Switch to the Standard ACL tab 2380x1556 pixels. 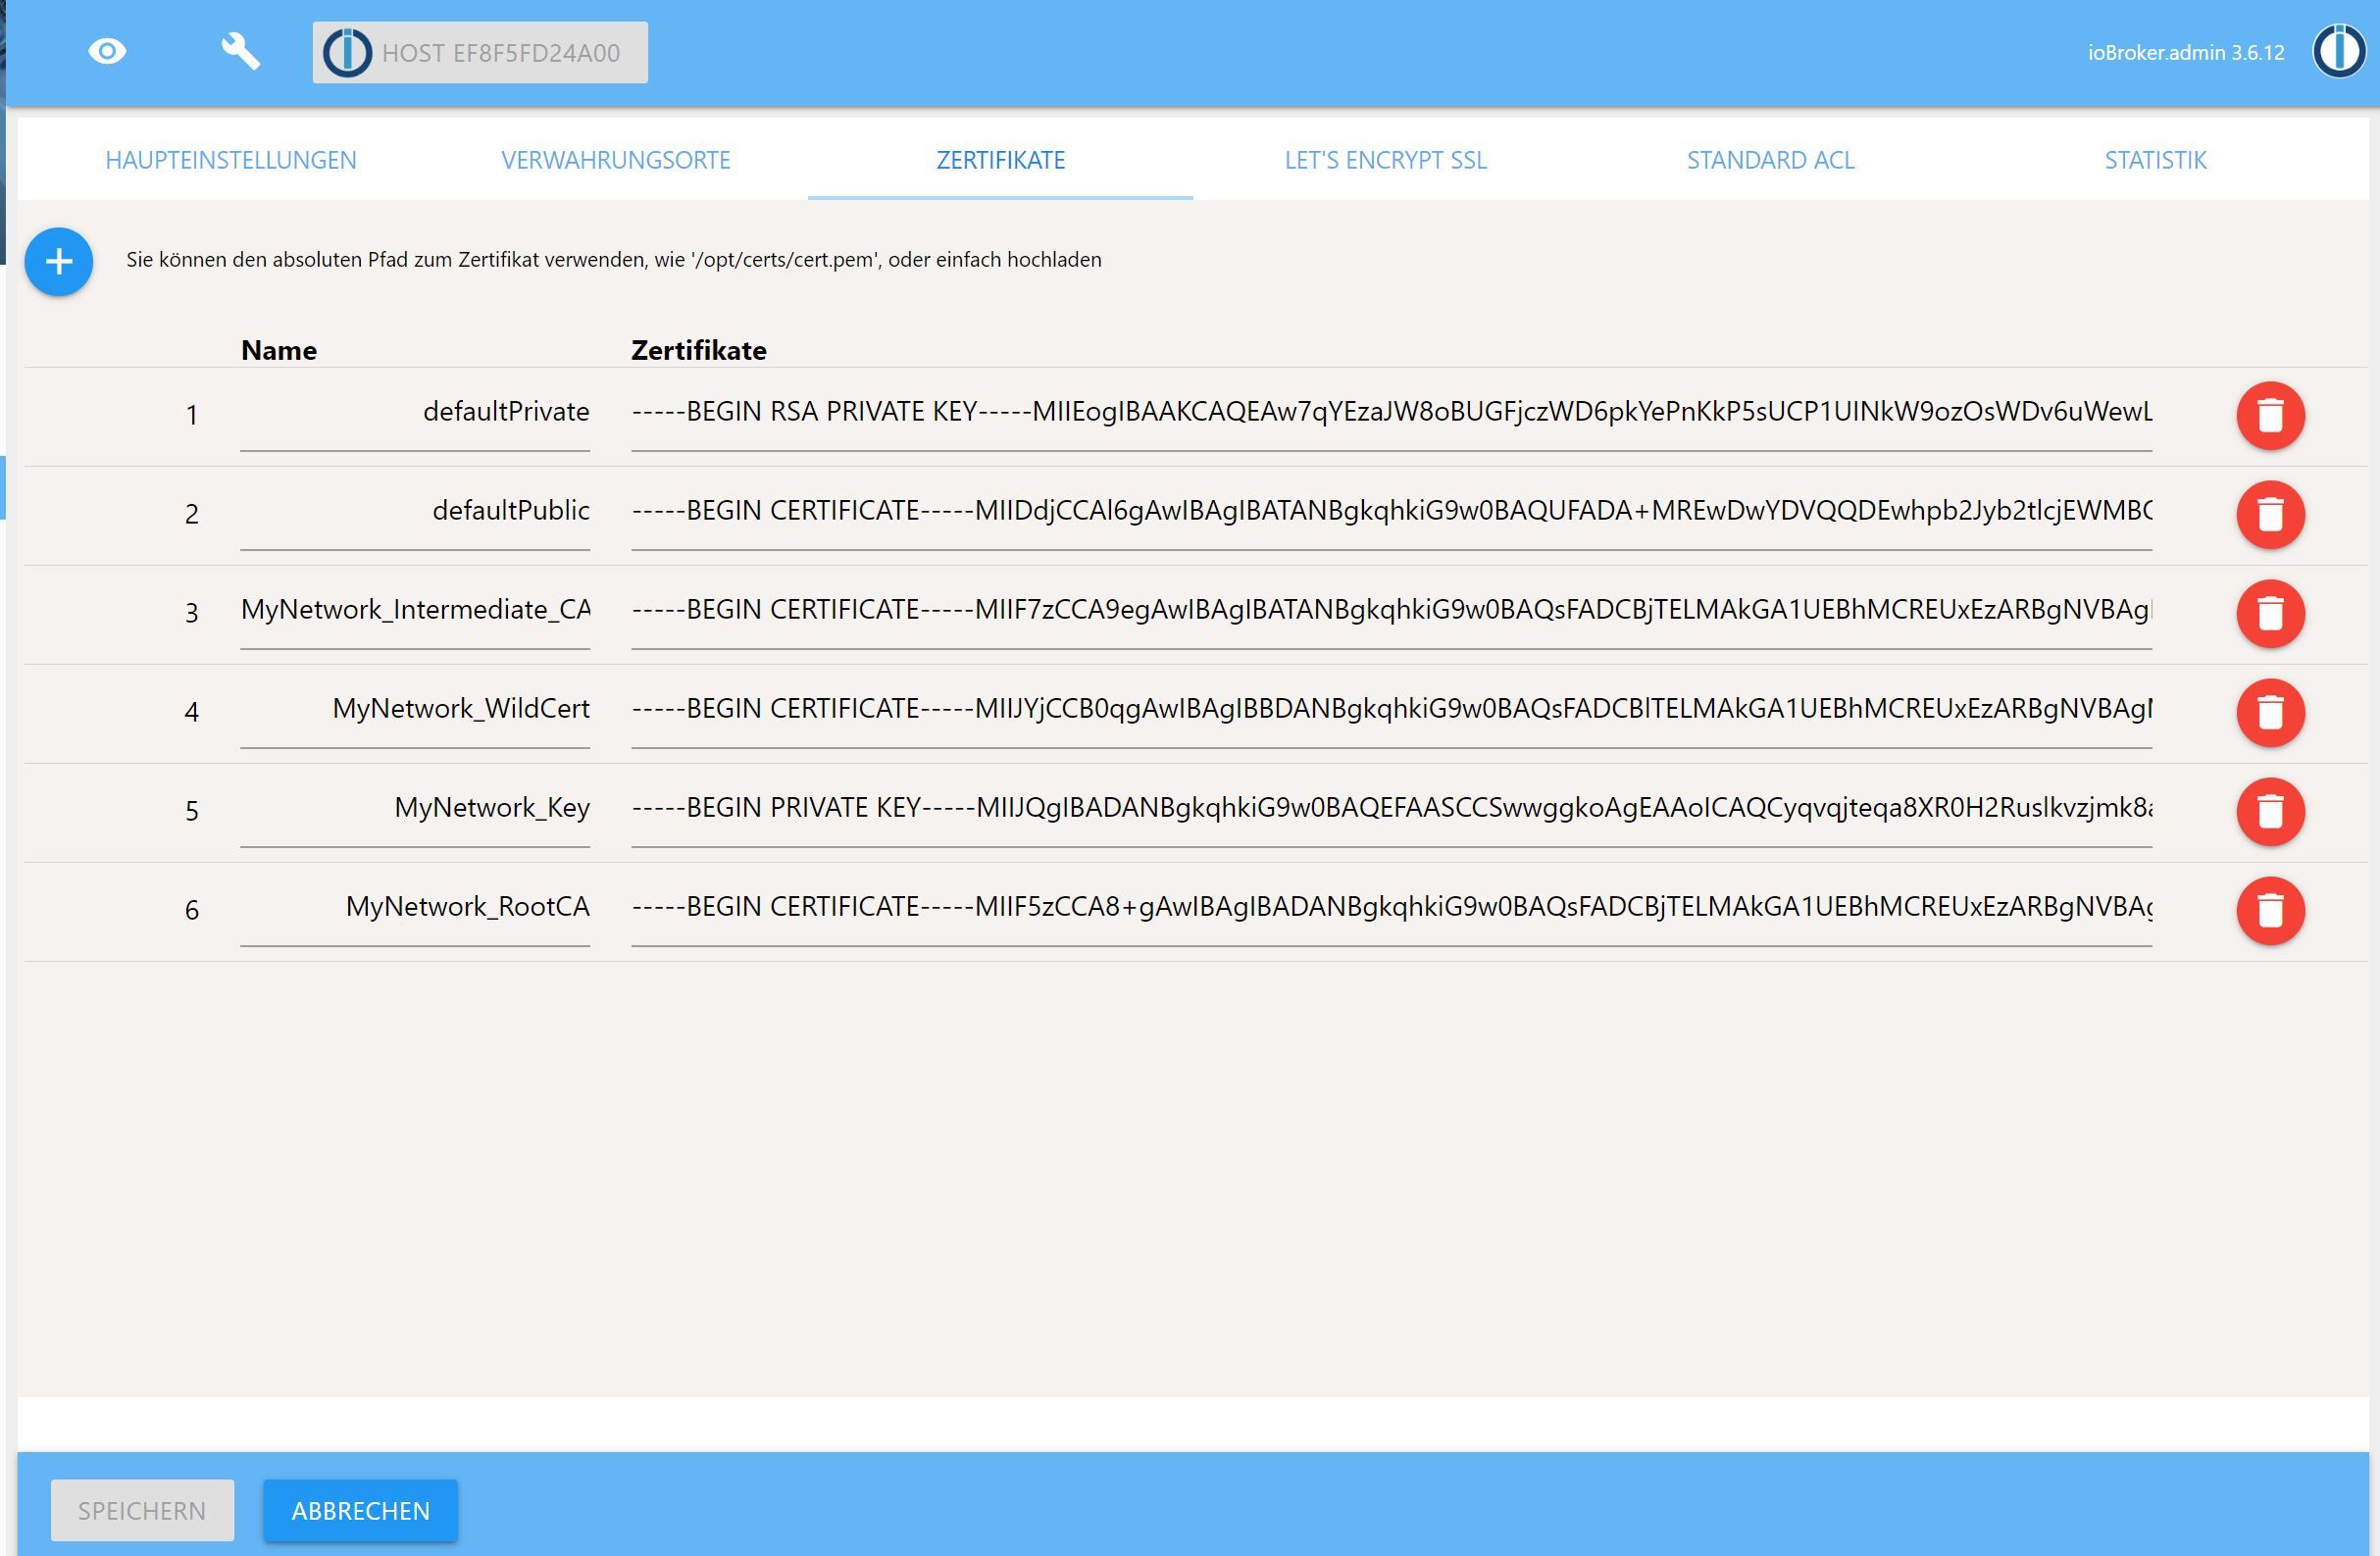(x=1770, y=160)
